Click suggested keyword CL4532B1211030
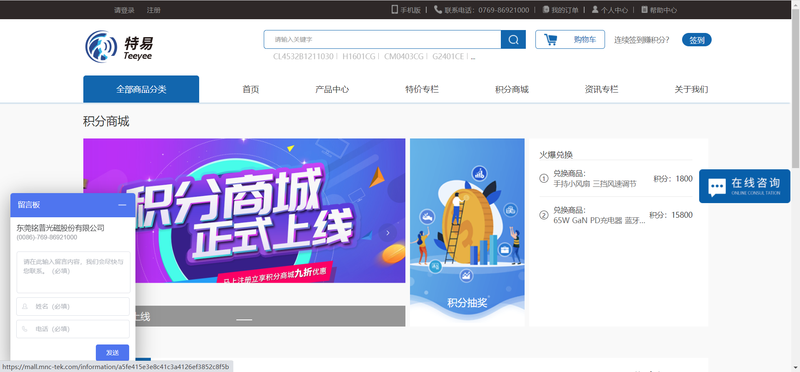The image size is (800, 372). point(303,56)
